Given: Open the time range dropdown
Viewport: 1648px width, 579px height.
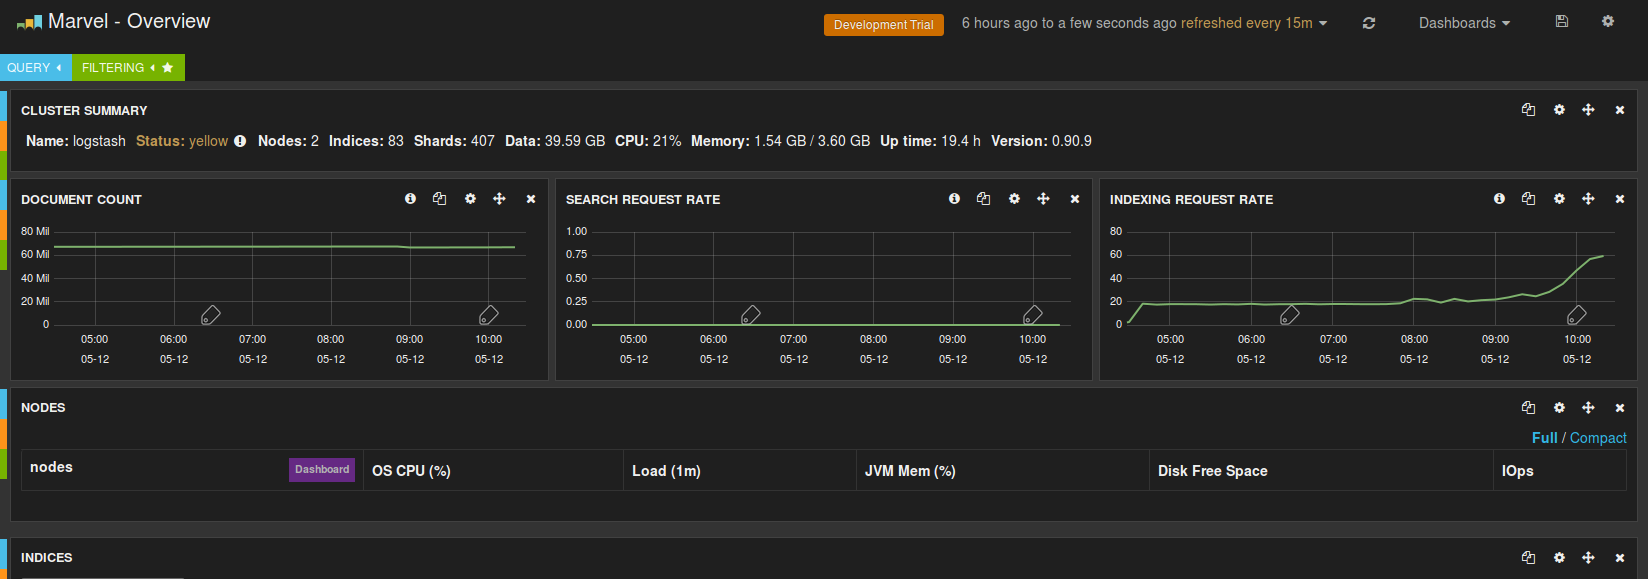Looking at the screenshot, I should point(1144,23).
